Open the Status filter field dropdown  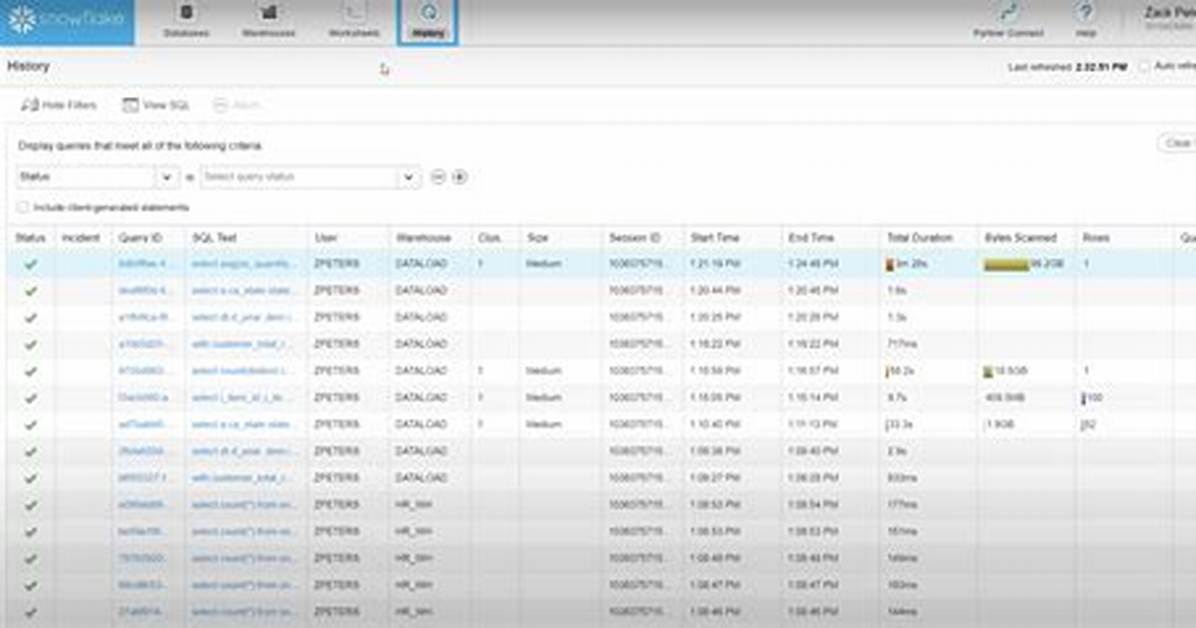coord(97,177)
